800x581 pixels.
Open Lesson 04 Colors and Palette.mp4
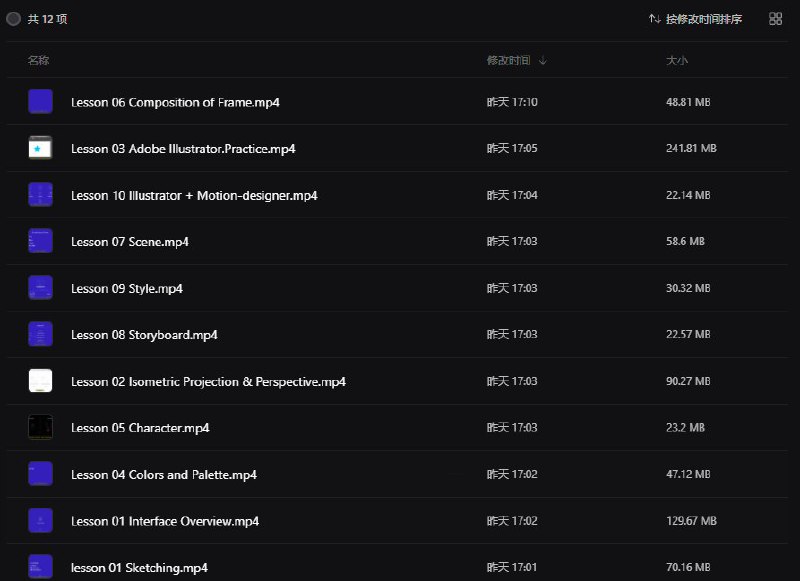[164, 474]
